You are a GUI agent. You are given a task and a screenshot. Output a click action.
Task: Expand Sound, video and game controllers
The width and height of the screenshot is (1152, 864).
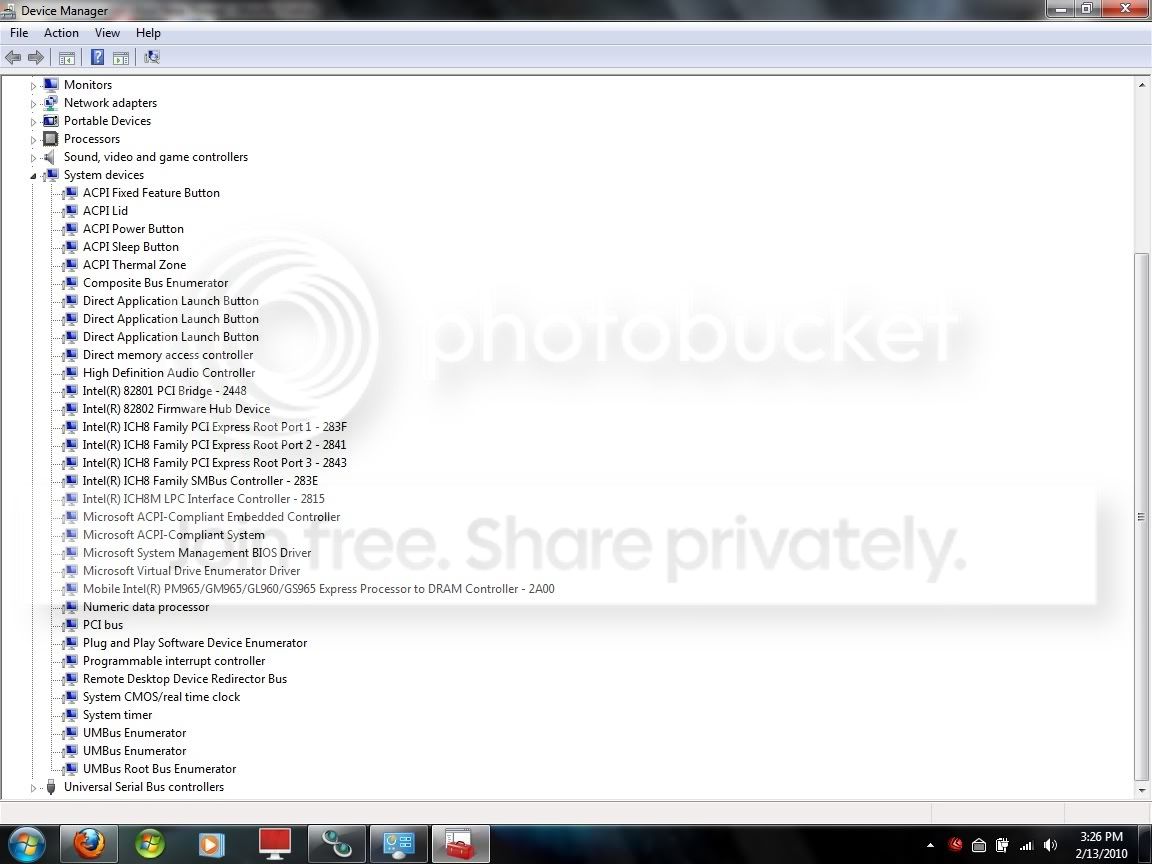[x=33, y=157]
